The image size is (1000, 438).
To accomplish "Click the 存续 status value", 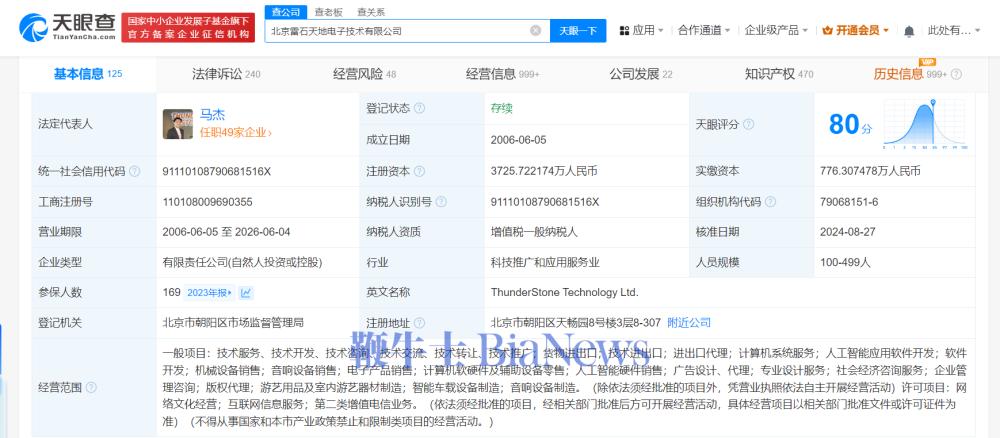I will click(x=501, y=108).
